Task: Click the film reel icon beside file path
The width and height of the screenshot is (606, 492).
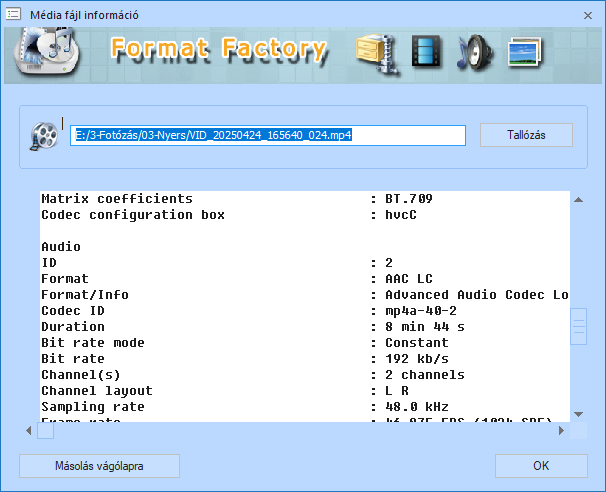Action: click(44, 136)
